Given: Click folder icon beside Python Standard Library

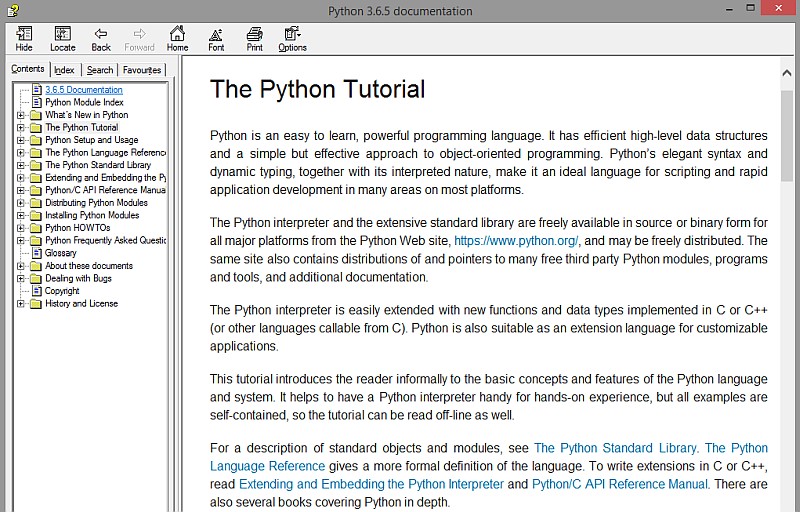Looking at the screenshot, I should coord(36,165).
